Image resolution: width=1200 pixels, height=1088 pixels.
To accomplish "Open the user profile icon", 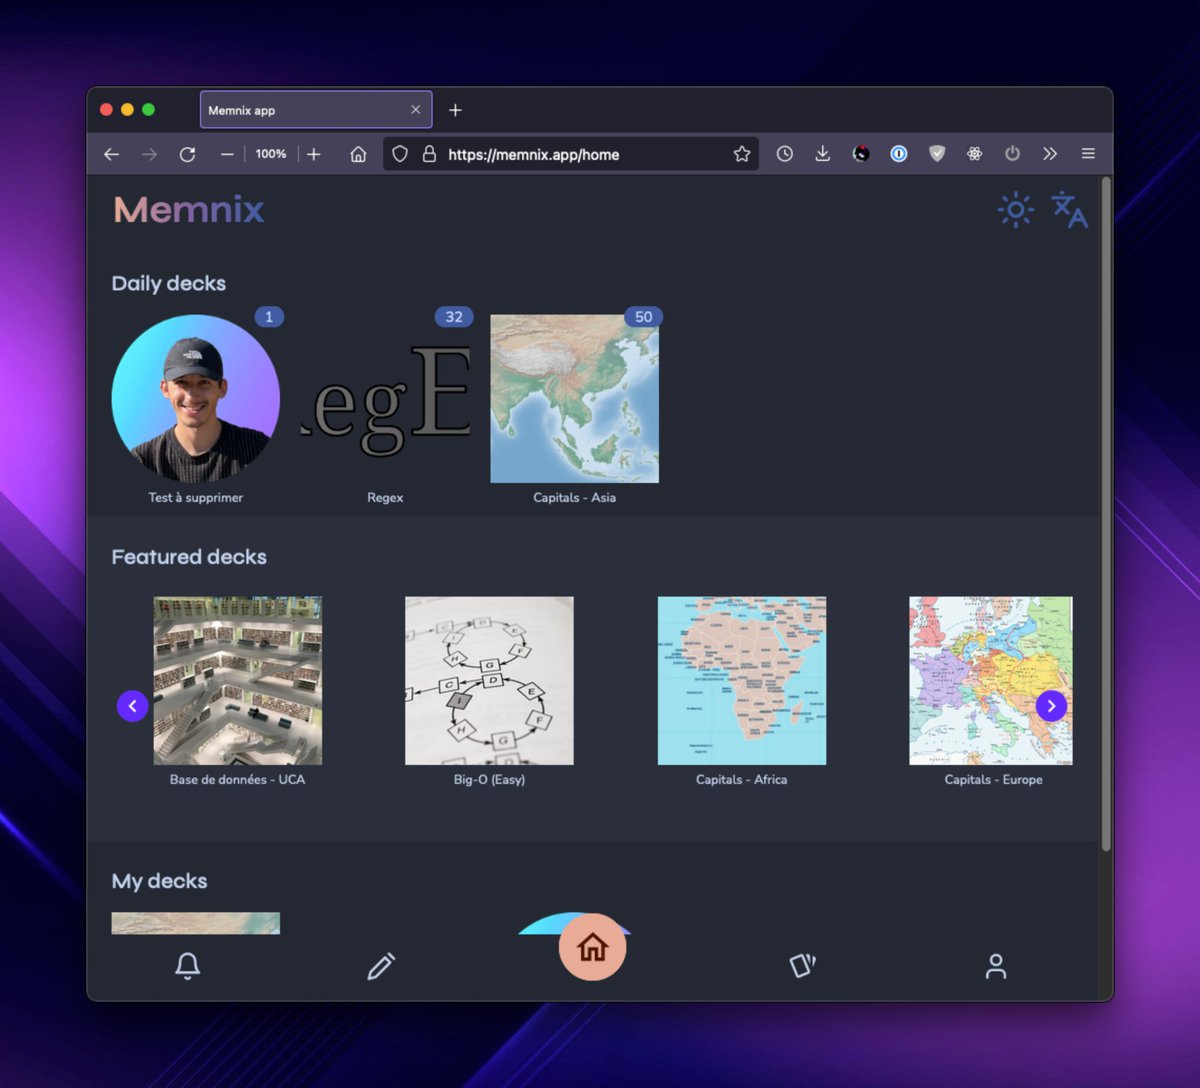I will click(x=995, y=966).
